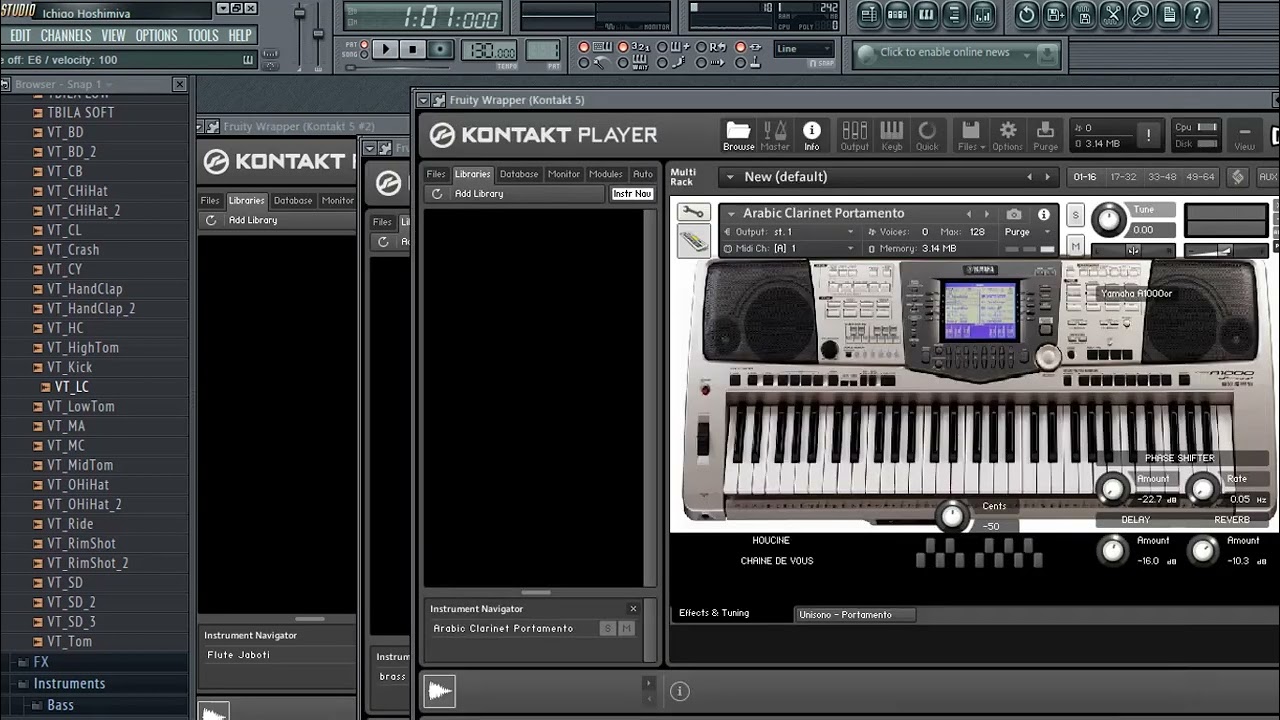Open the instrument Purge dropdown
Screen dimensions: 1280x720
1029,232
